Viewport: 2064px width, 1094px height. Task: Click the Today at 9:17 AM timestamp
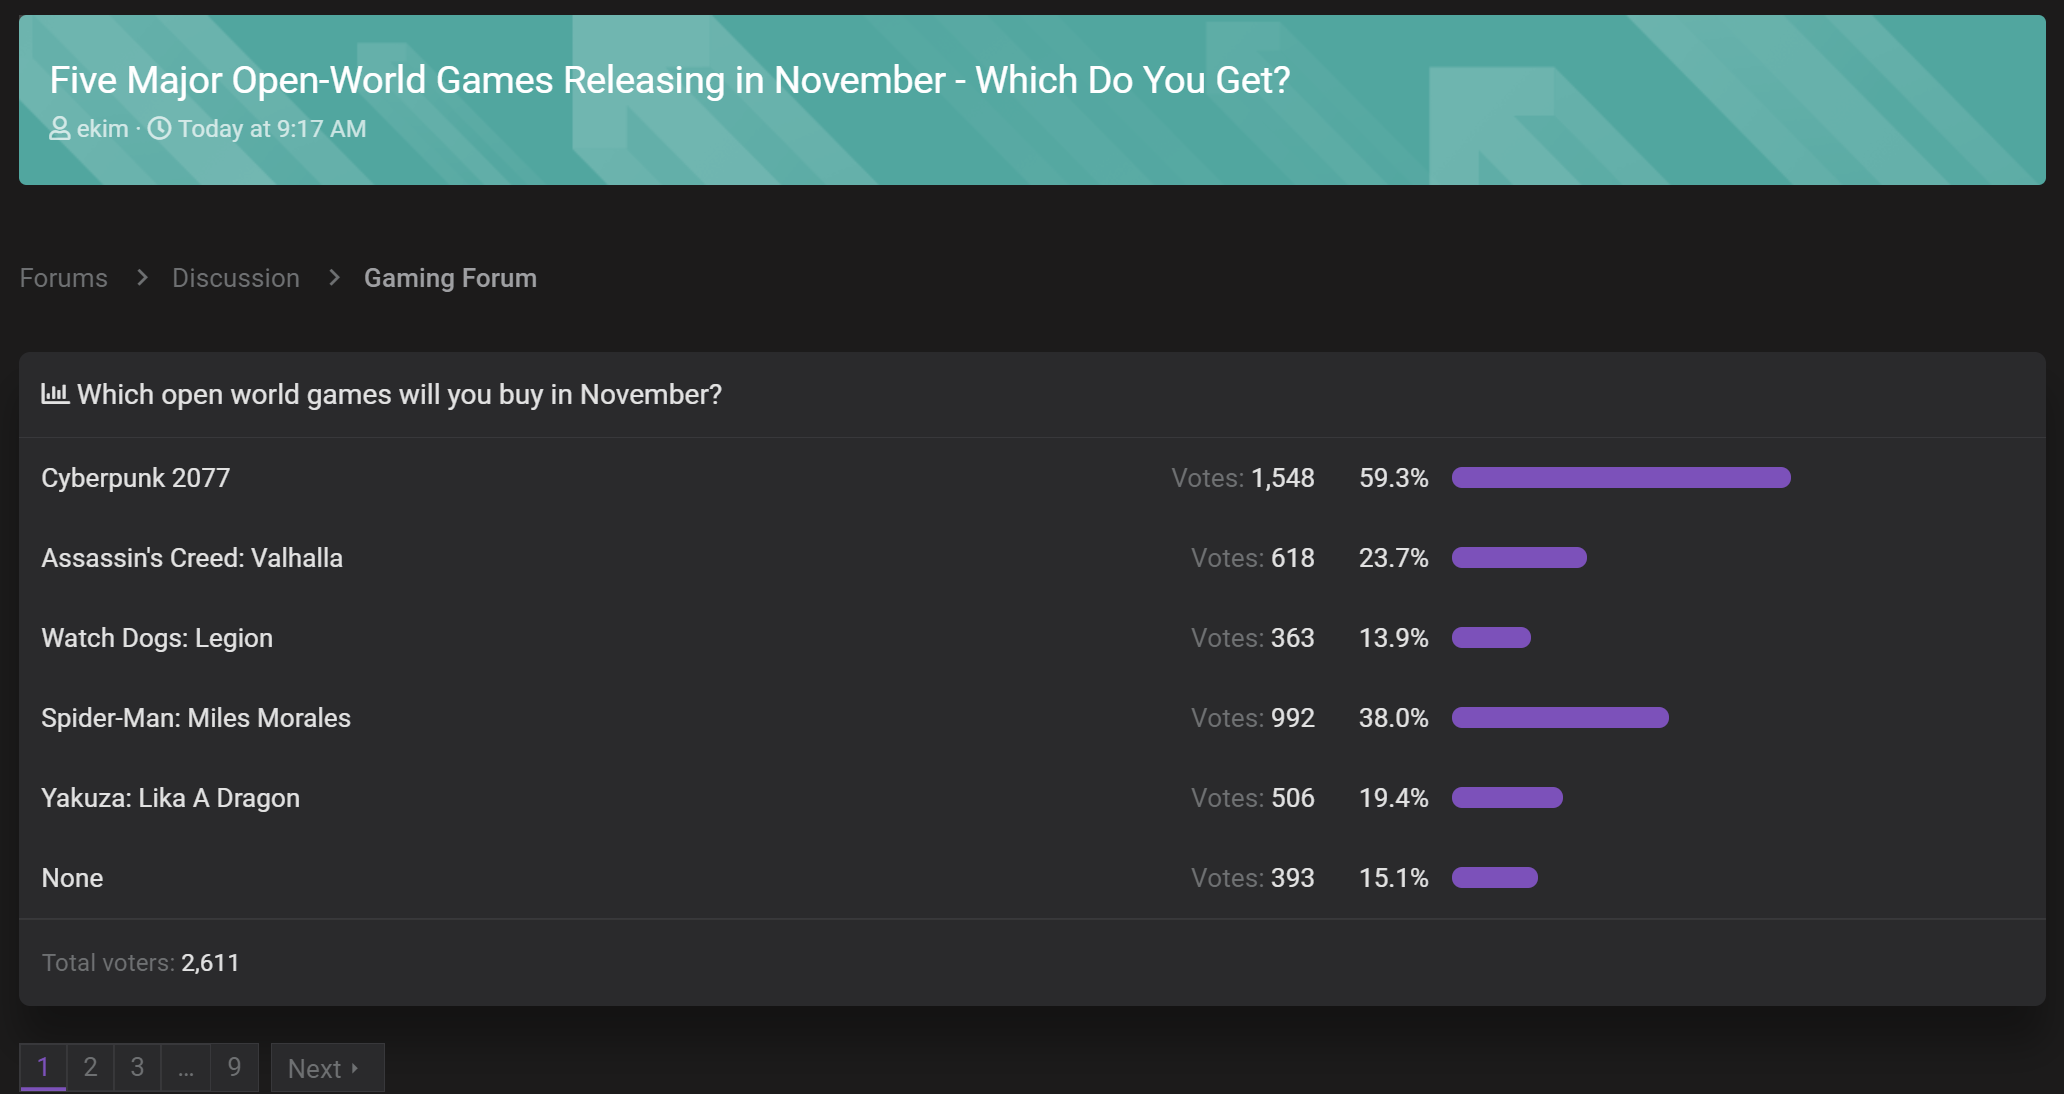[272, 129]
